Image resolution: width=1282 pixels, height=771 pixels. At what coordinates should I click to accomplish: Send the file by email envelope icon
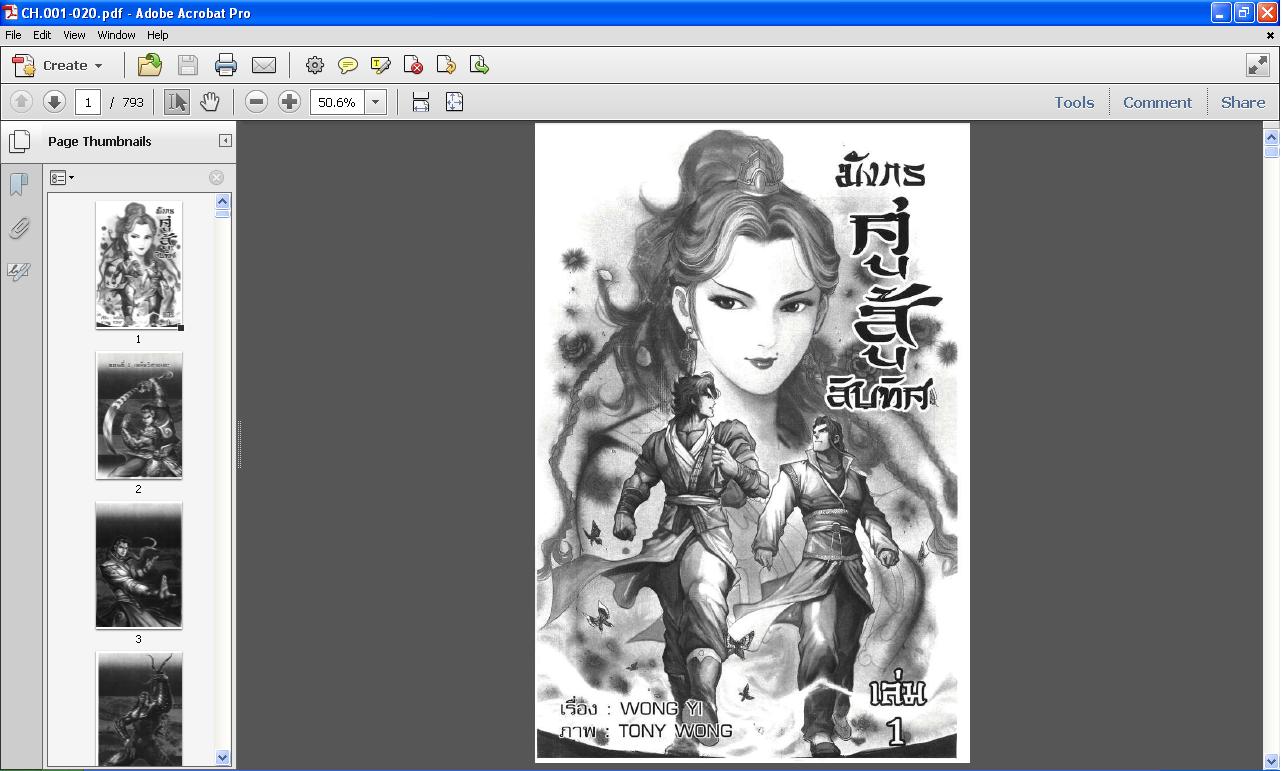click(x=264, y=65)
